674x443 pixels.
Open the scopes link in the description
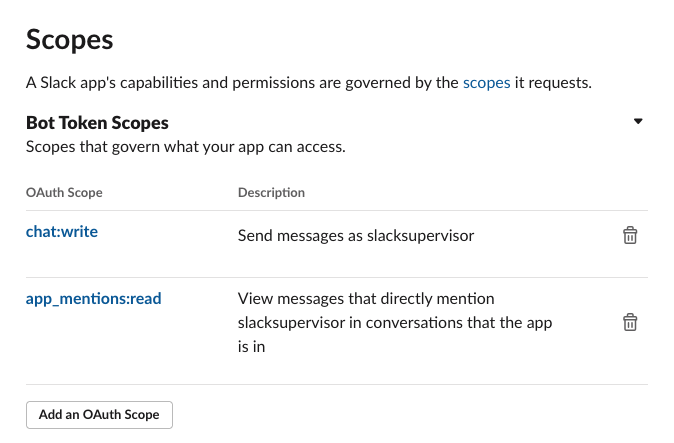click(486, 82)
